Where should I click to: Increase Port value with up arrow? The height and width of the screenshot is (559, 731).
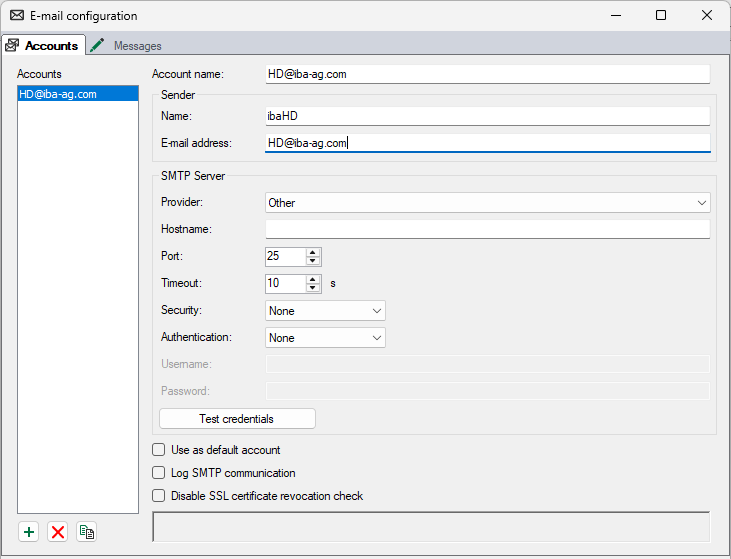(313, 252)
